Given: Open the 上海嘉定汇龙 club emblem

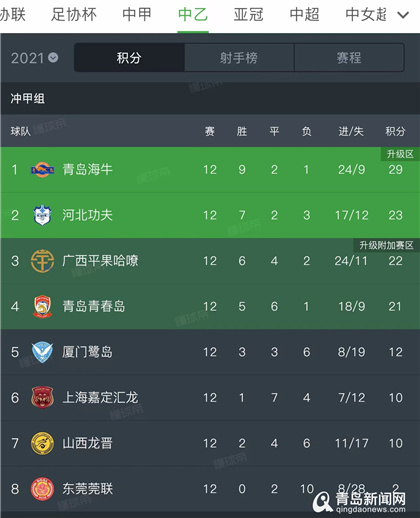Looking at the screenshot, I should pyautogui.click(x=42, y=397).
